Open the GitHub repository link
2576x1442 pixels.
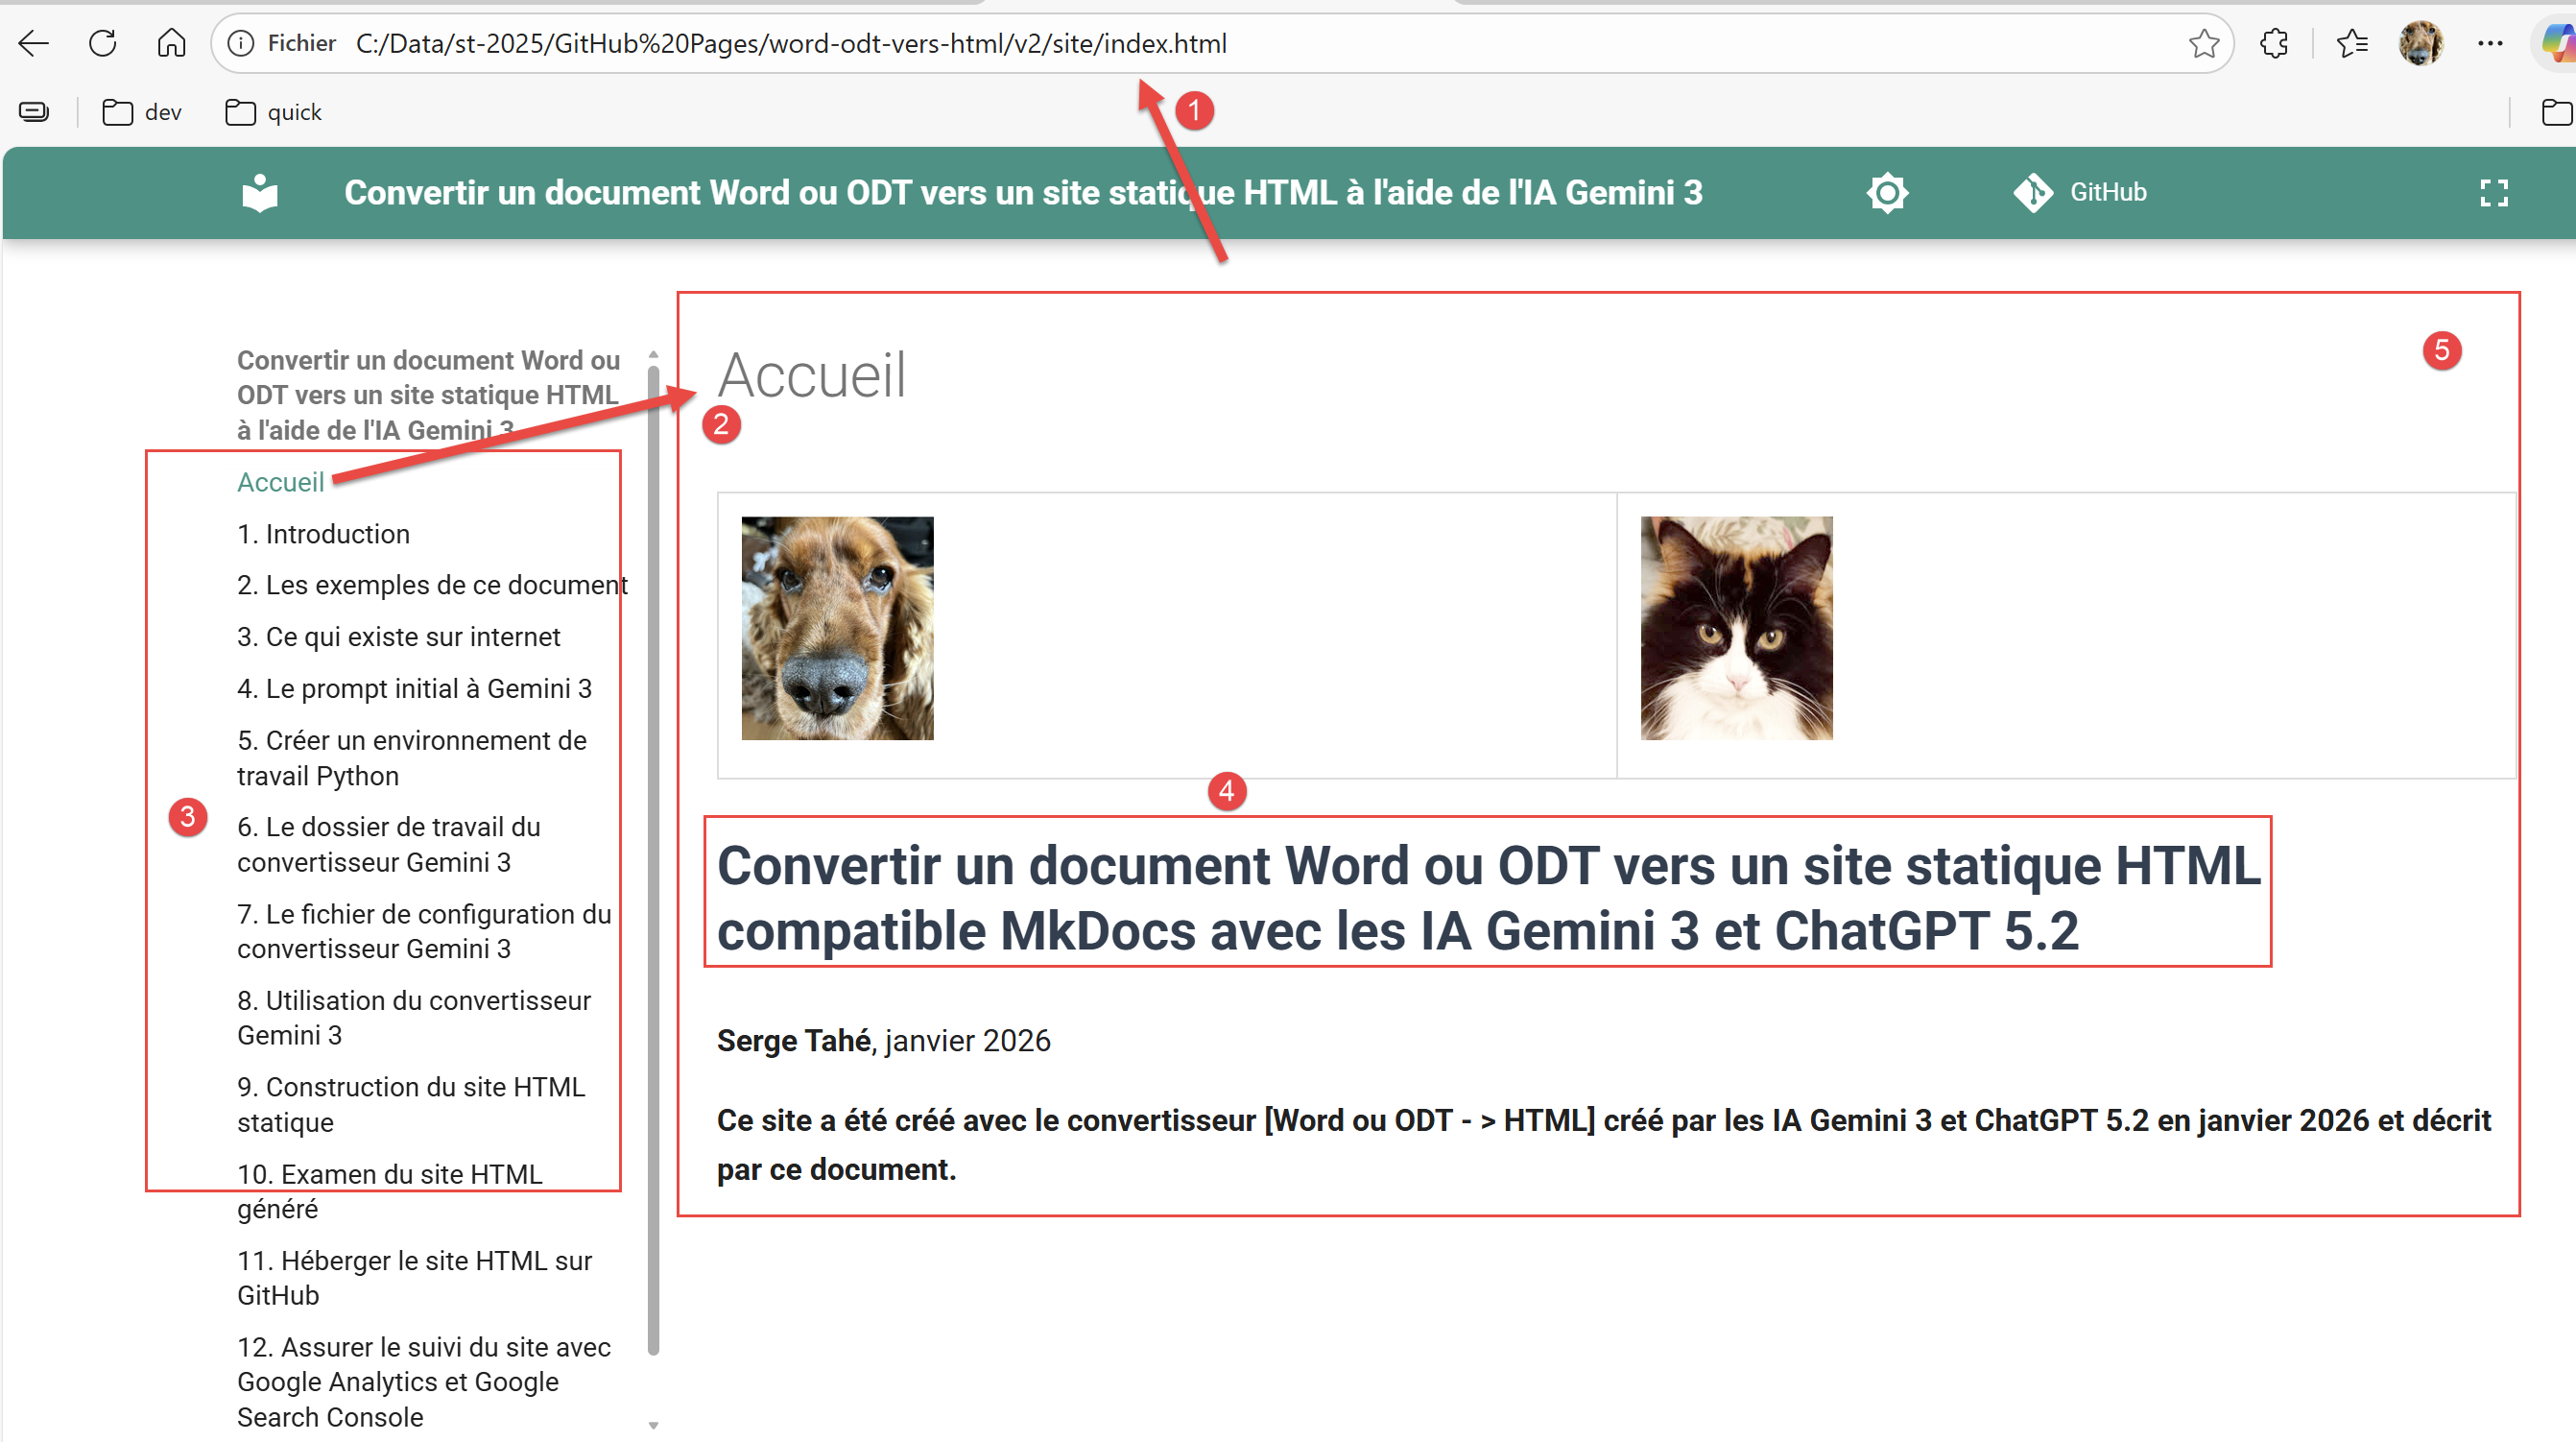[x=2081, y=193]
